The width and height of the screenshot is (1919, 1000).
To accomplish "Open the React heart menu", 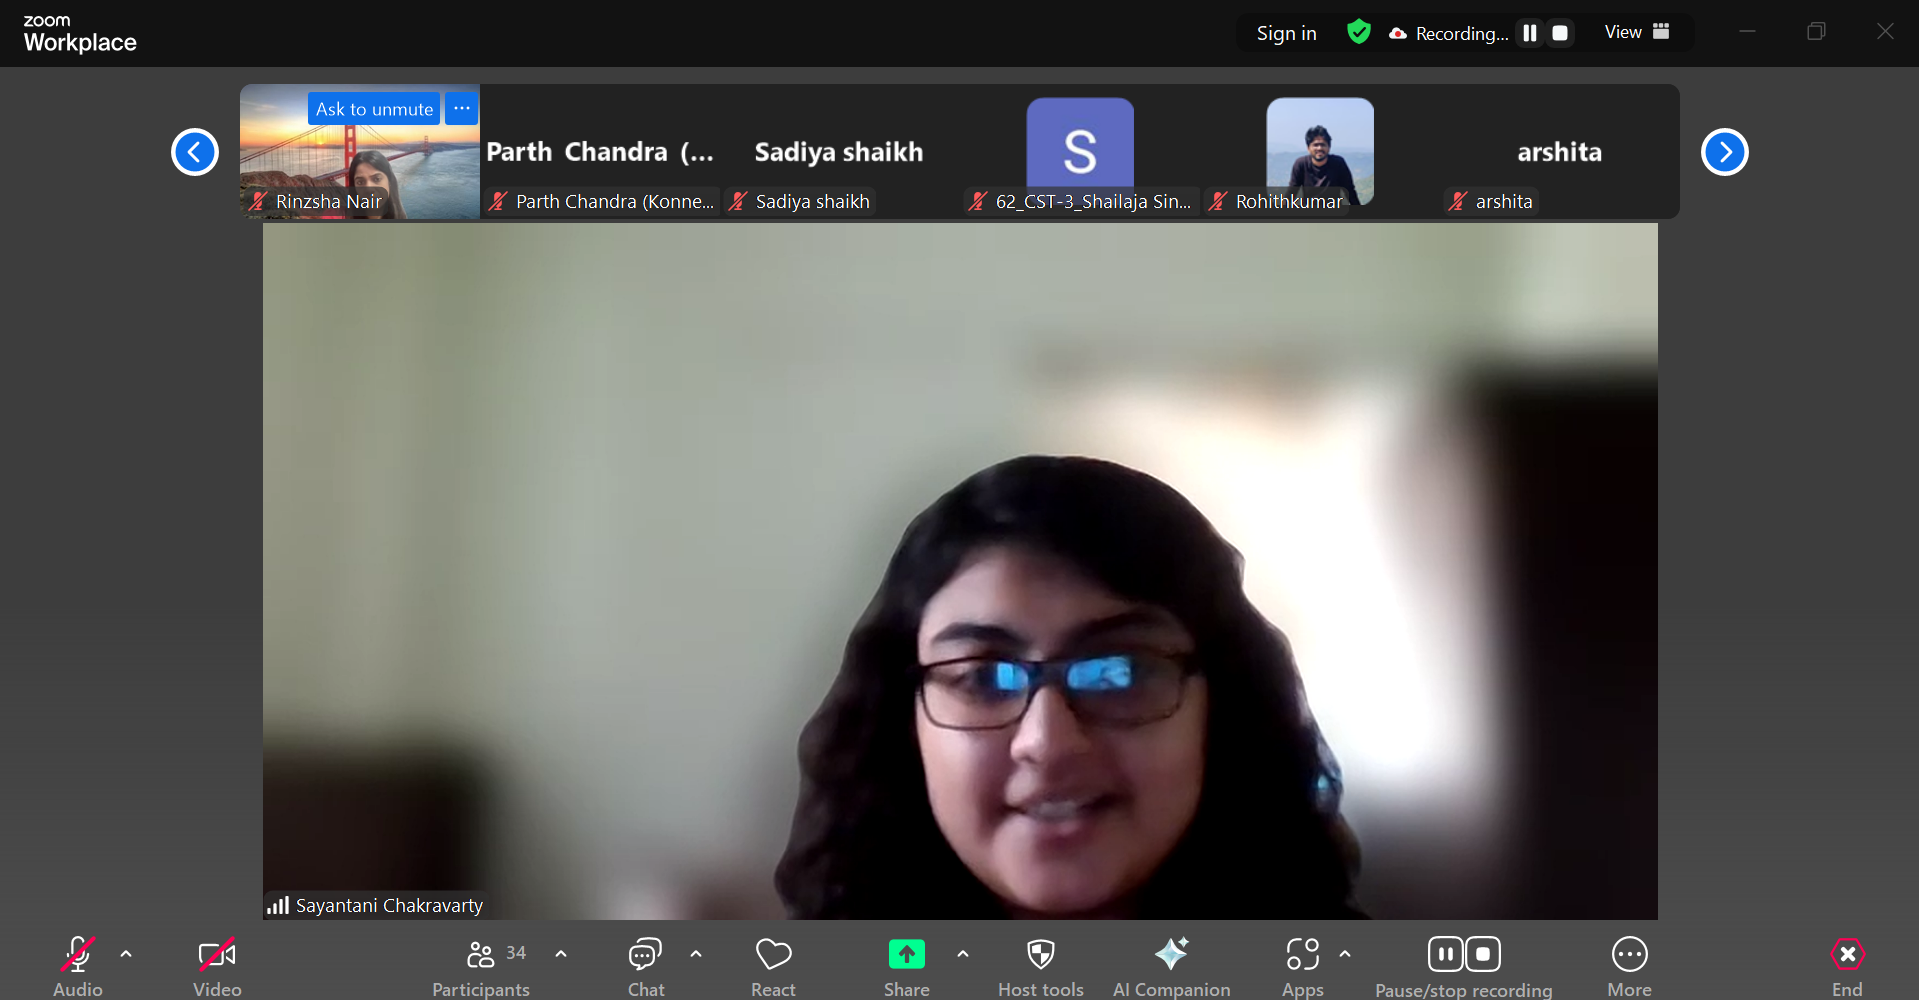I will coord(773,966).
